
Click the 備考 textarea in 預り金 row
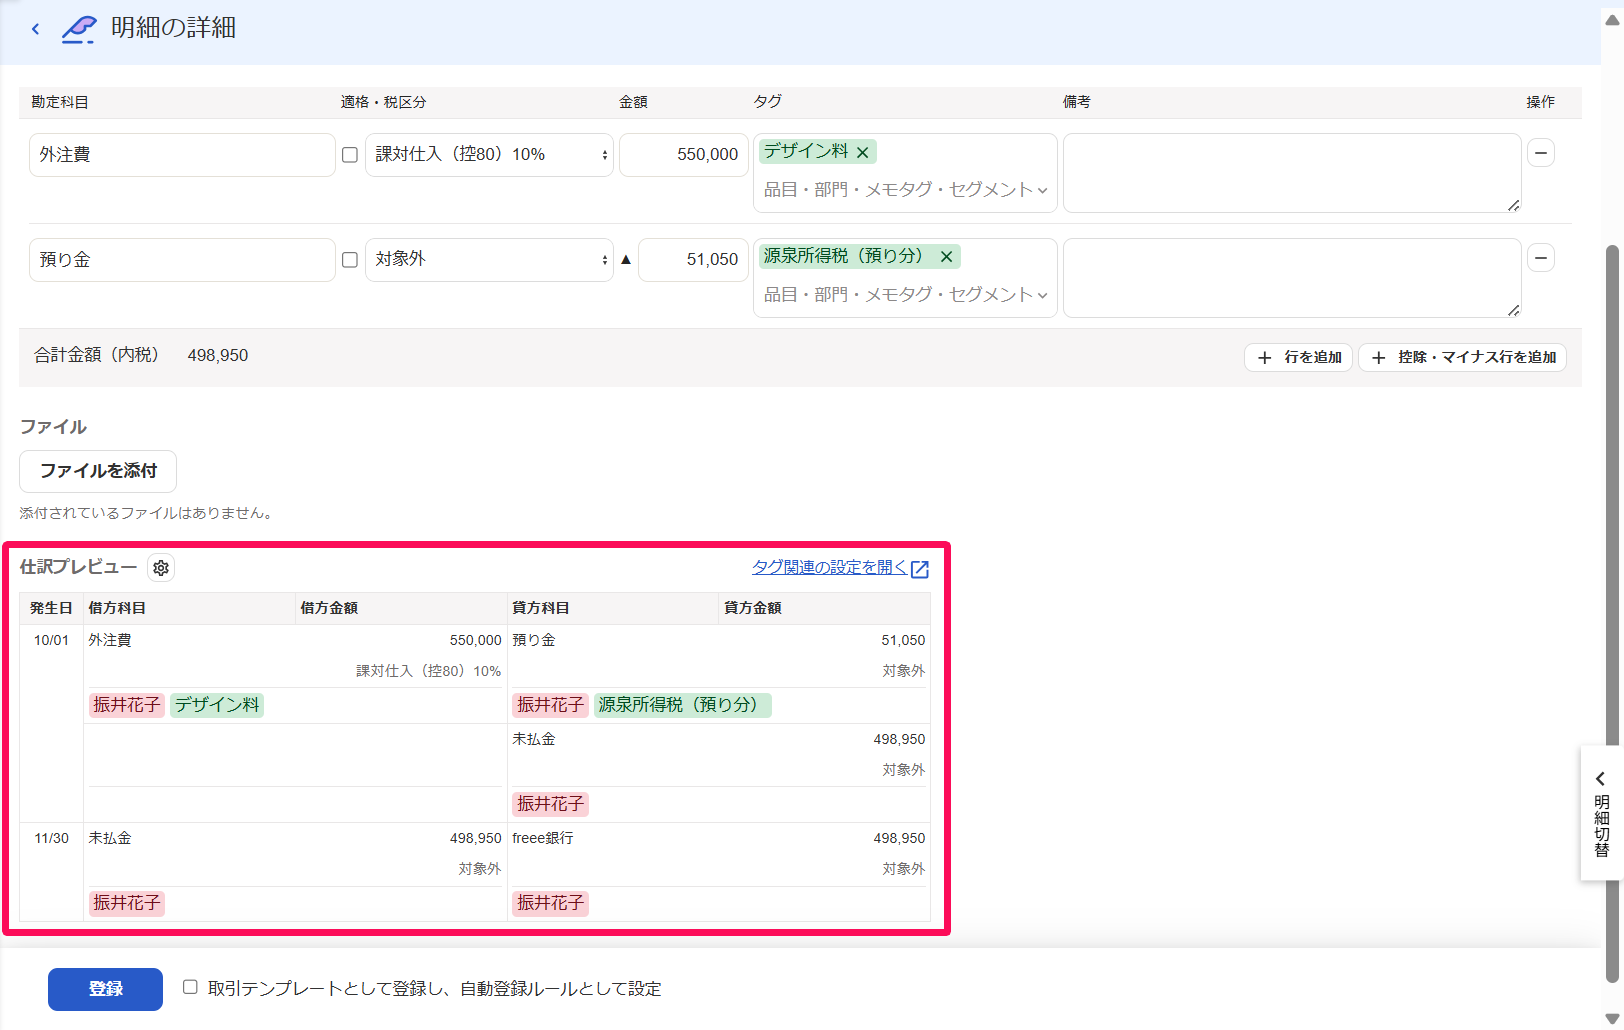(1292, 278)
